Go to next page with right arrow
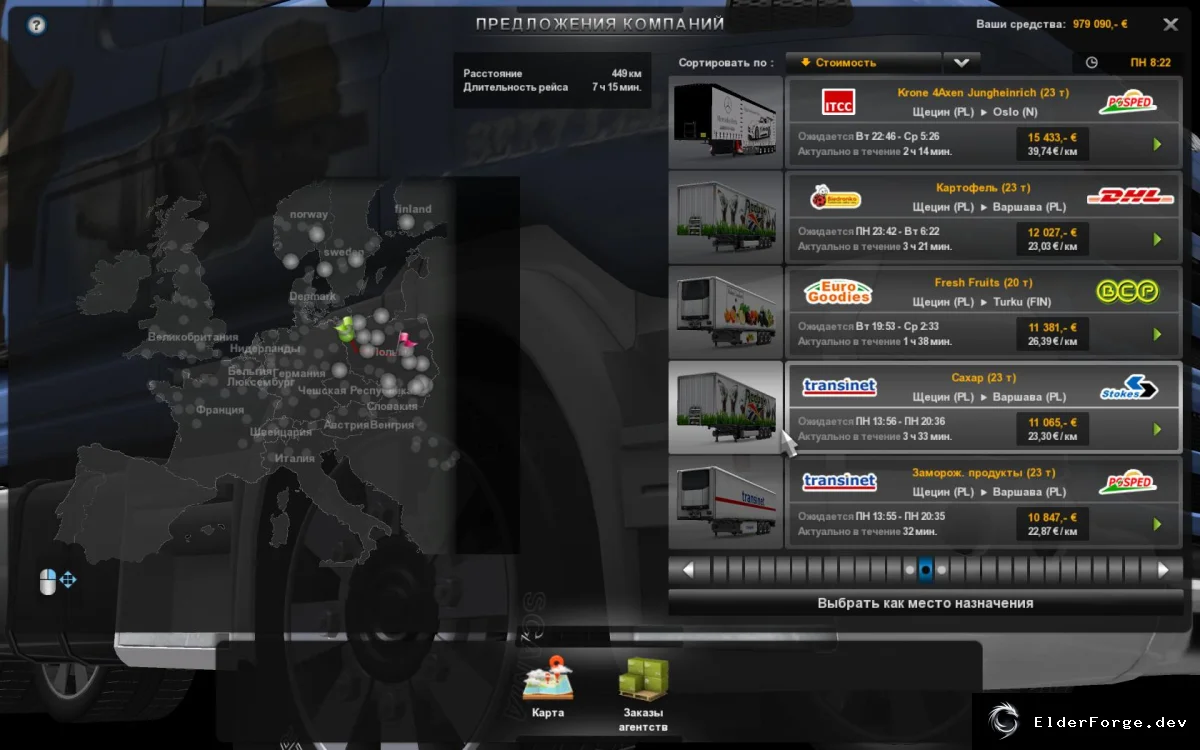Image resolution: width=1200 pixels, height=750 pixels. pyautogui.click(x=1163, y=570)
